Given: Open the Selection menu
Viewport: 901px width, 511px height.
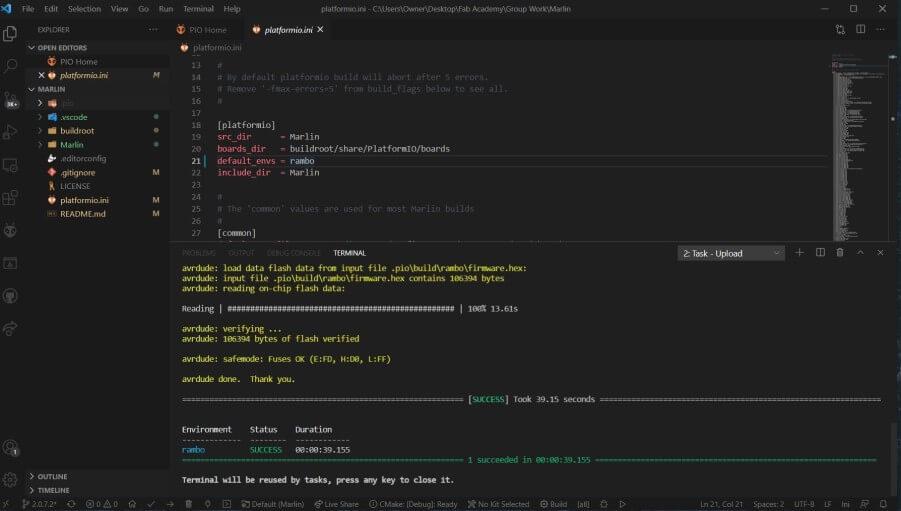Looking at the screenshot, I should (84, 9).
